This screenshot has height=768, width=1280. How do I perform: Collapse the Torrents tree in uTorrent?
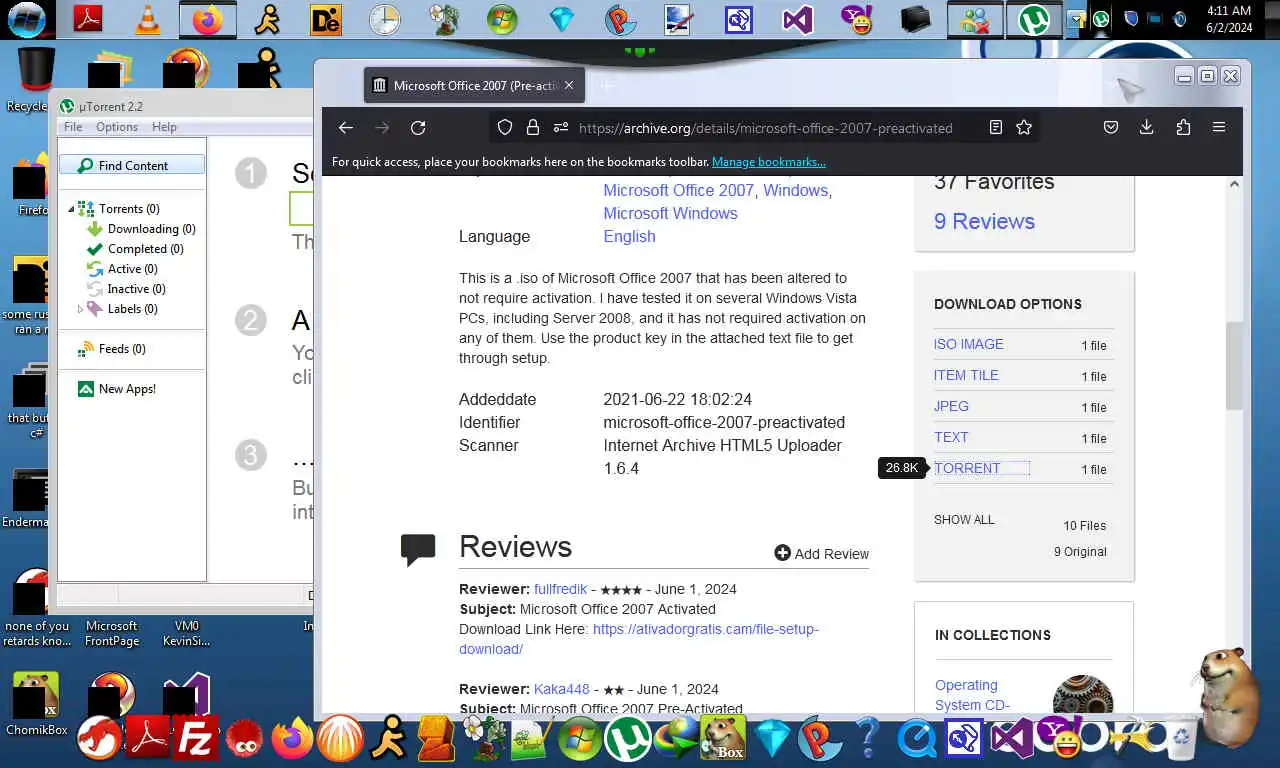(x=71, y=209)
